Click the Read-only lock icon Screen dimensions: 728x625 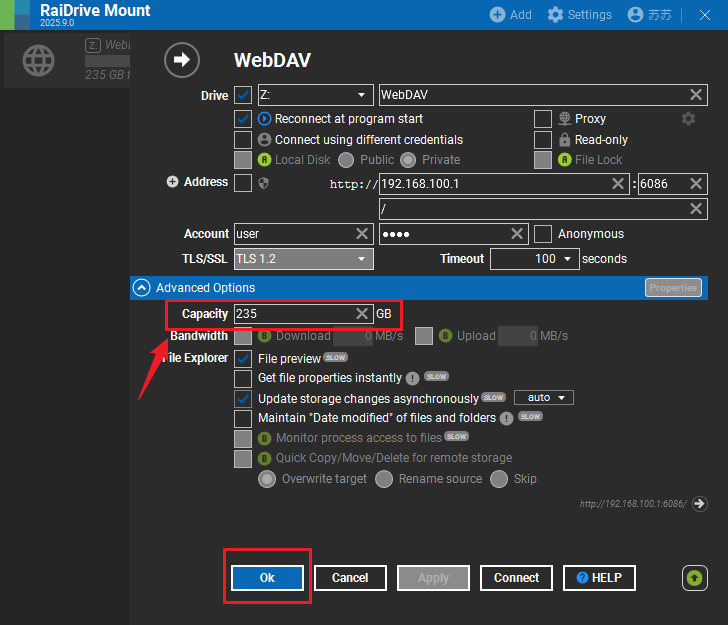click(564, 139)
